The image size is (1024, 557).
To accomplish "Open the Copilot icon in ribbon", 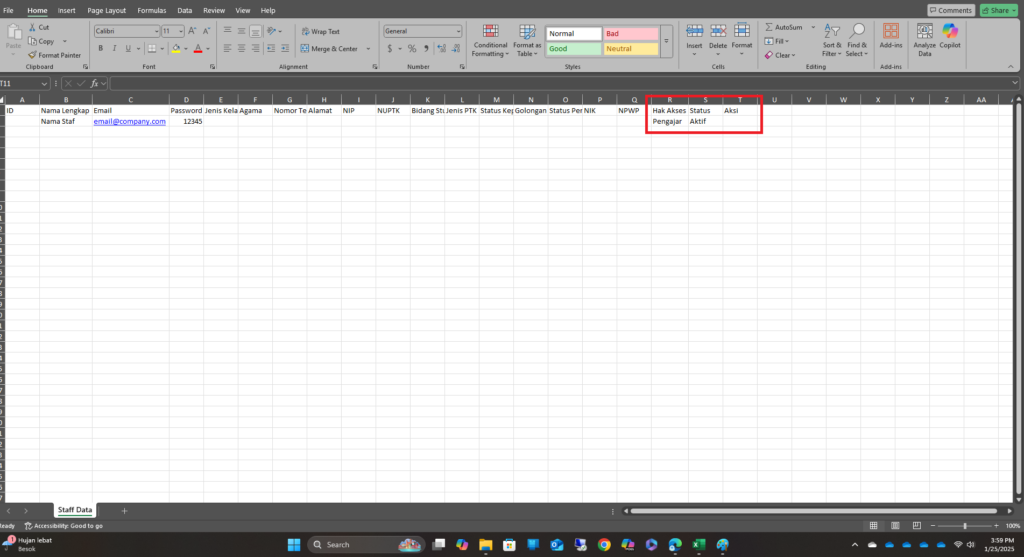I will (x=950, y=37).
